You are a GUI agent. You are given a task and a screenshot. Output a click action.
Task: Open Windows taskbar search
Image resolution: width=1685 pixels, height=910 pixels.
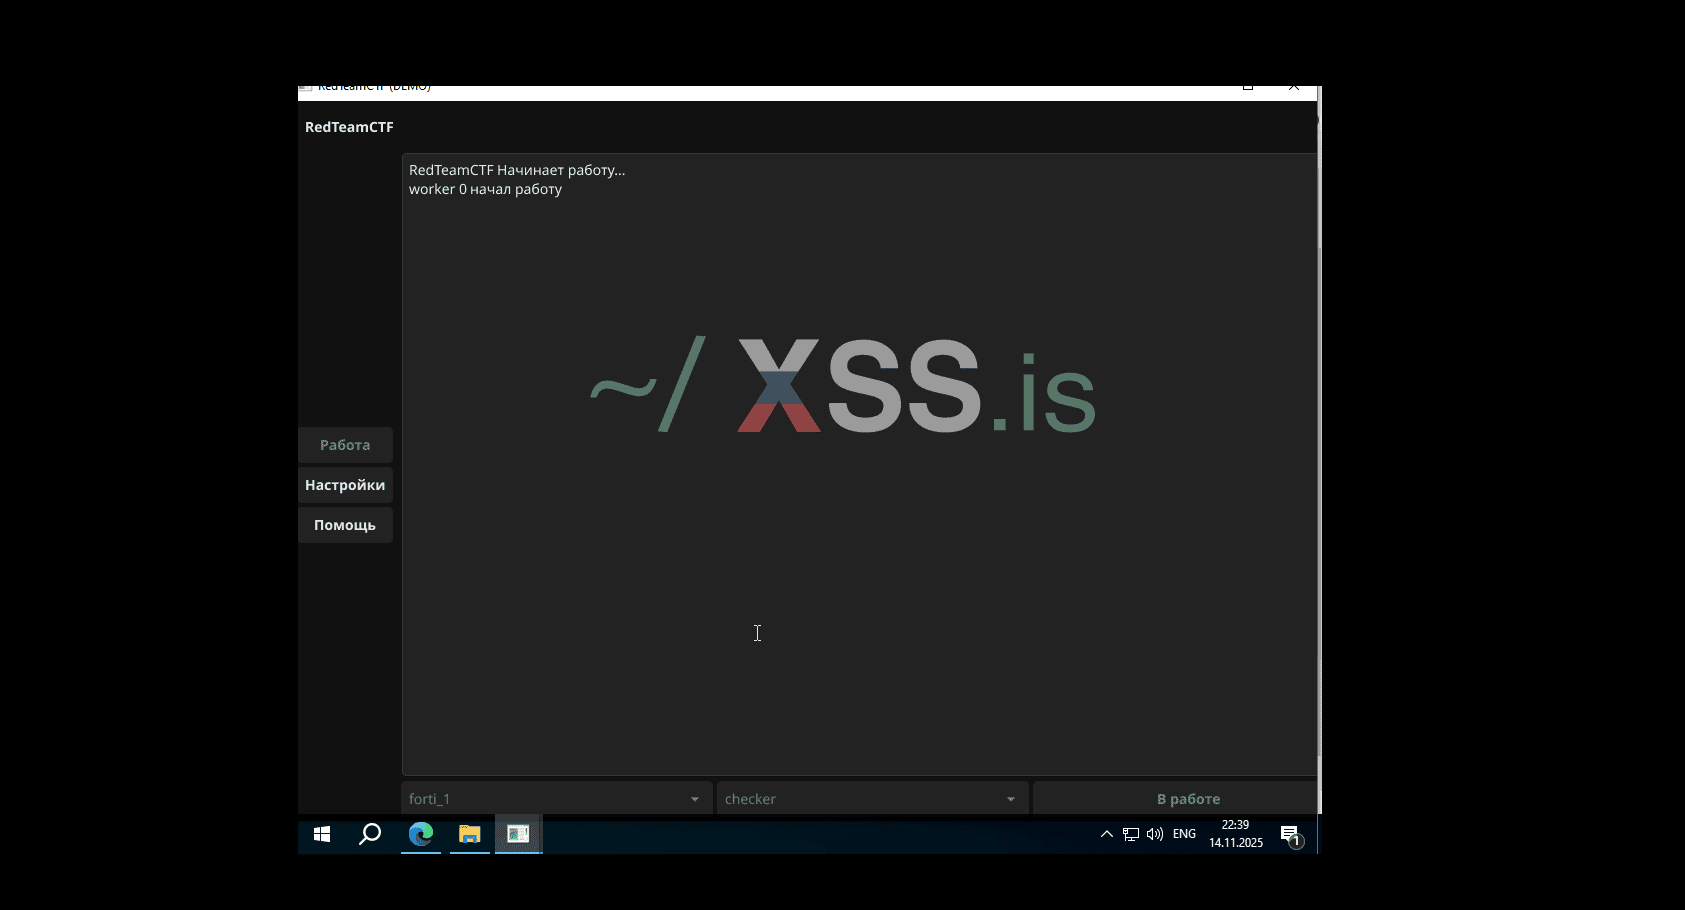(370, 834)
